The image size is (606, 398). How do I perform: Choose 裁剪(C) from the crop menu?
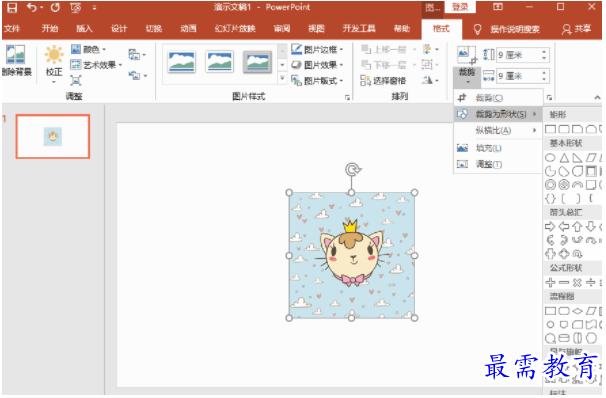[498, 98]
